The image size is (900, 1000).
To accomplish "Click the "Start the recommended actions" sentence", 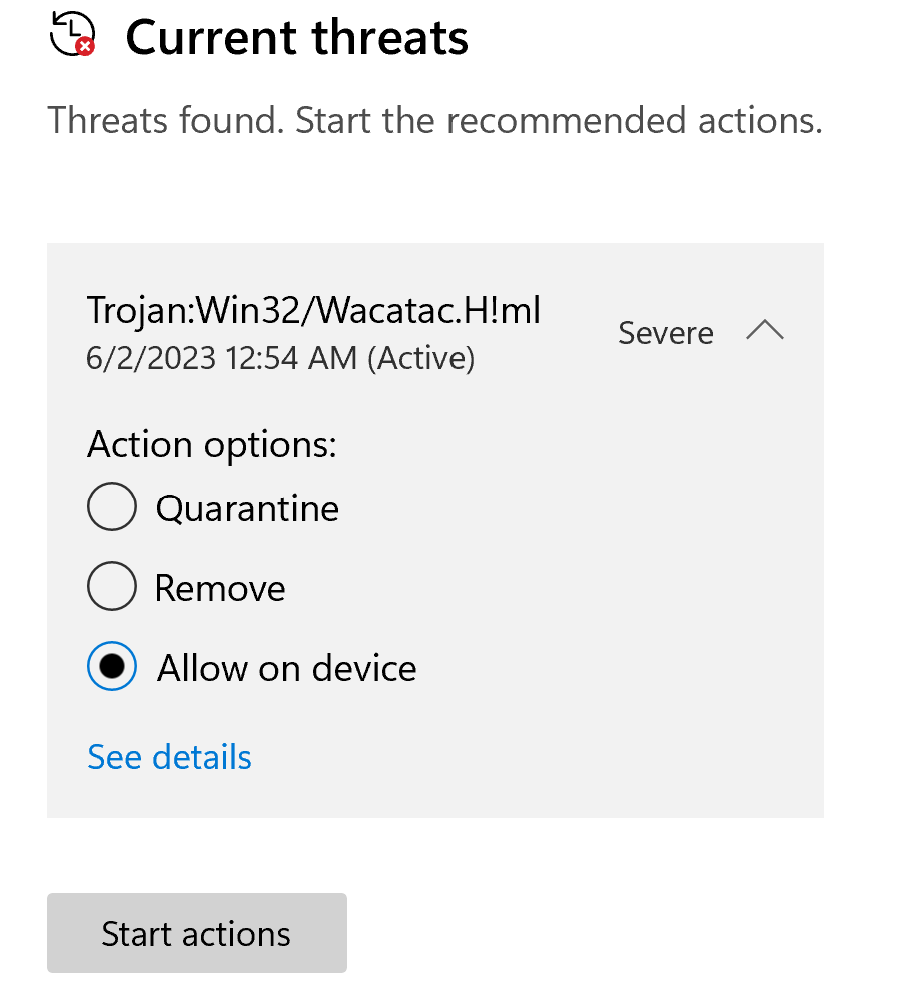I will 559,121.
